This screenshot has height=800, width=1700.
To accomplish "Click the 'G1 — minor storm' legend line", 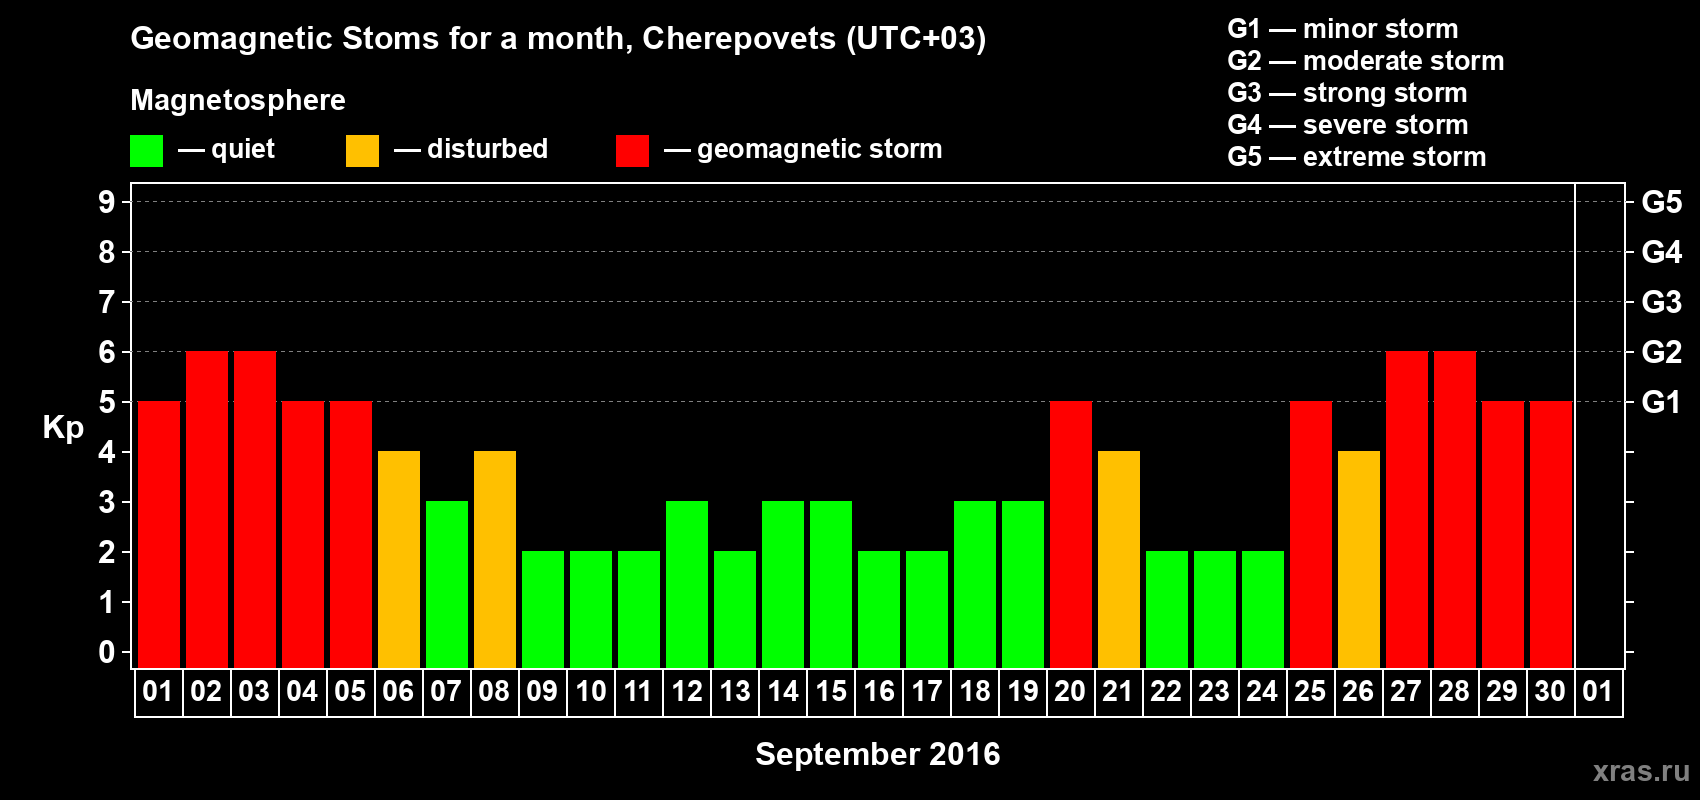I will pos(1343,29).
